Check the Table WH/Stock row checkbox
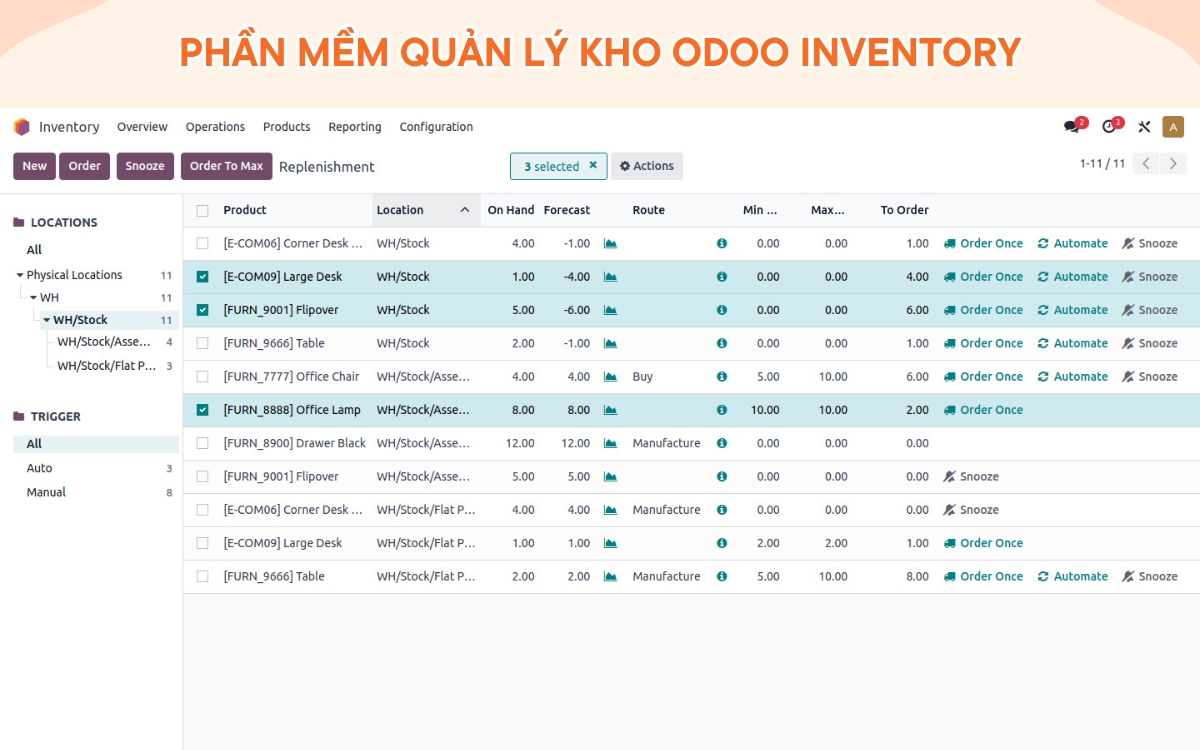Screen dimensions: 1200x750 (x=203, y=343)
